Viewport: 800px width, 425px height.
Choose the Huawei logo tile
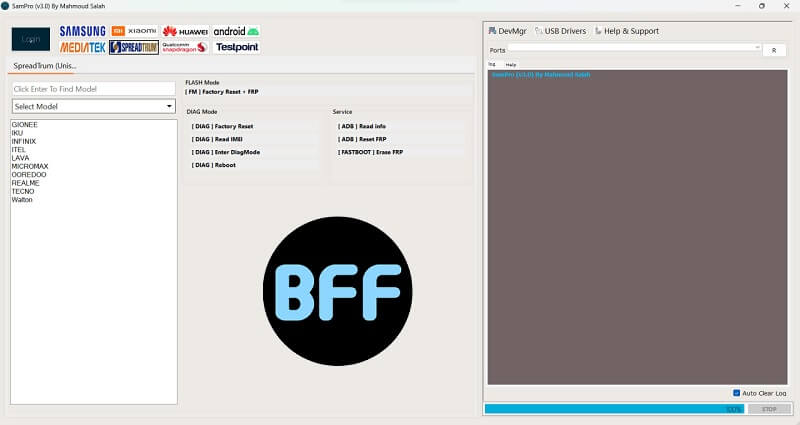tap(185, 31)
